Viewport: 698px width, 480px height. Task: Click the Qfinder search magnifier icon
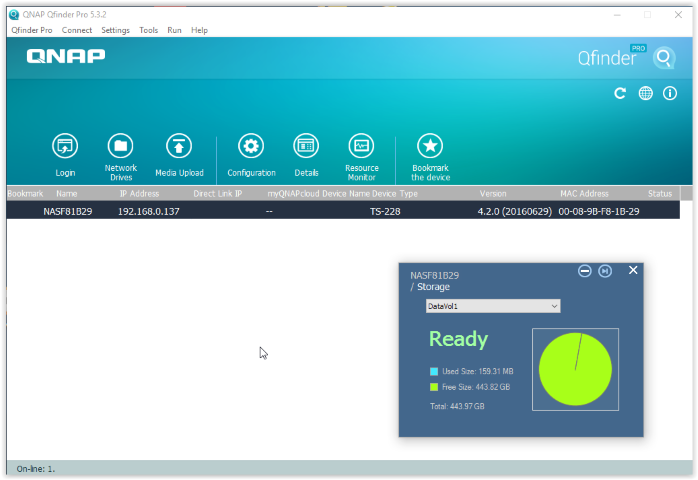(664, 58)
